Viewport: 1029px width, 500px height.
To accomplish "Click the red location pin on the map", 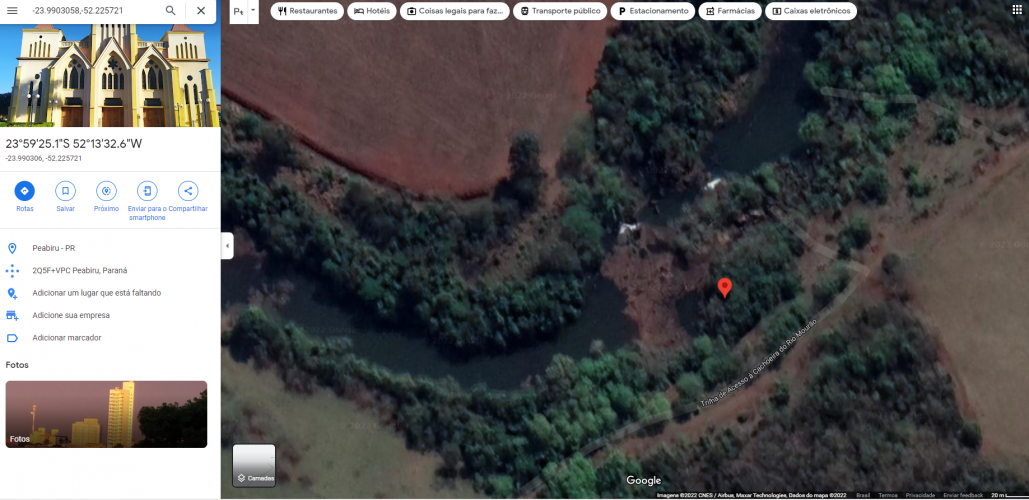I will pyautogui.click(x=725, y=288).
